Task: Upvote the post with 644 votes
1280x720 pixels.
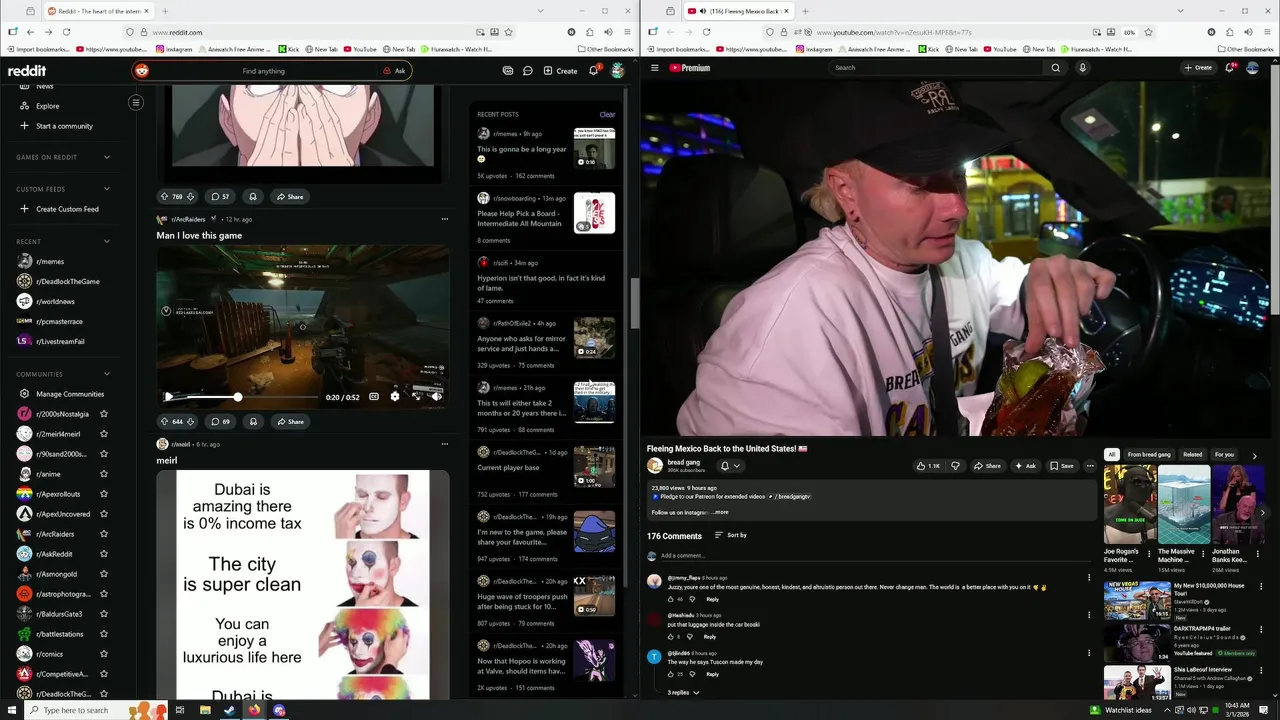Action: click(165, 422)
